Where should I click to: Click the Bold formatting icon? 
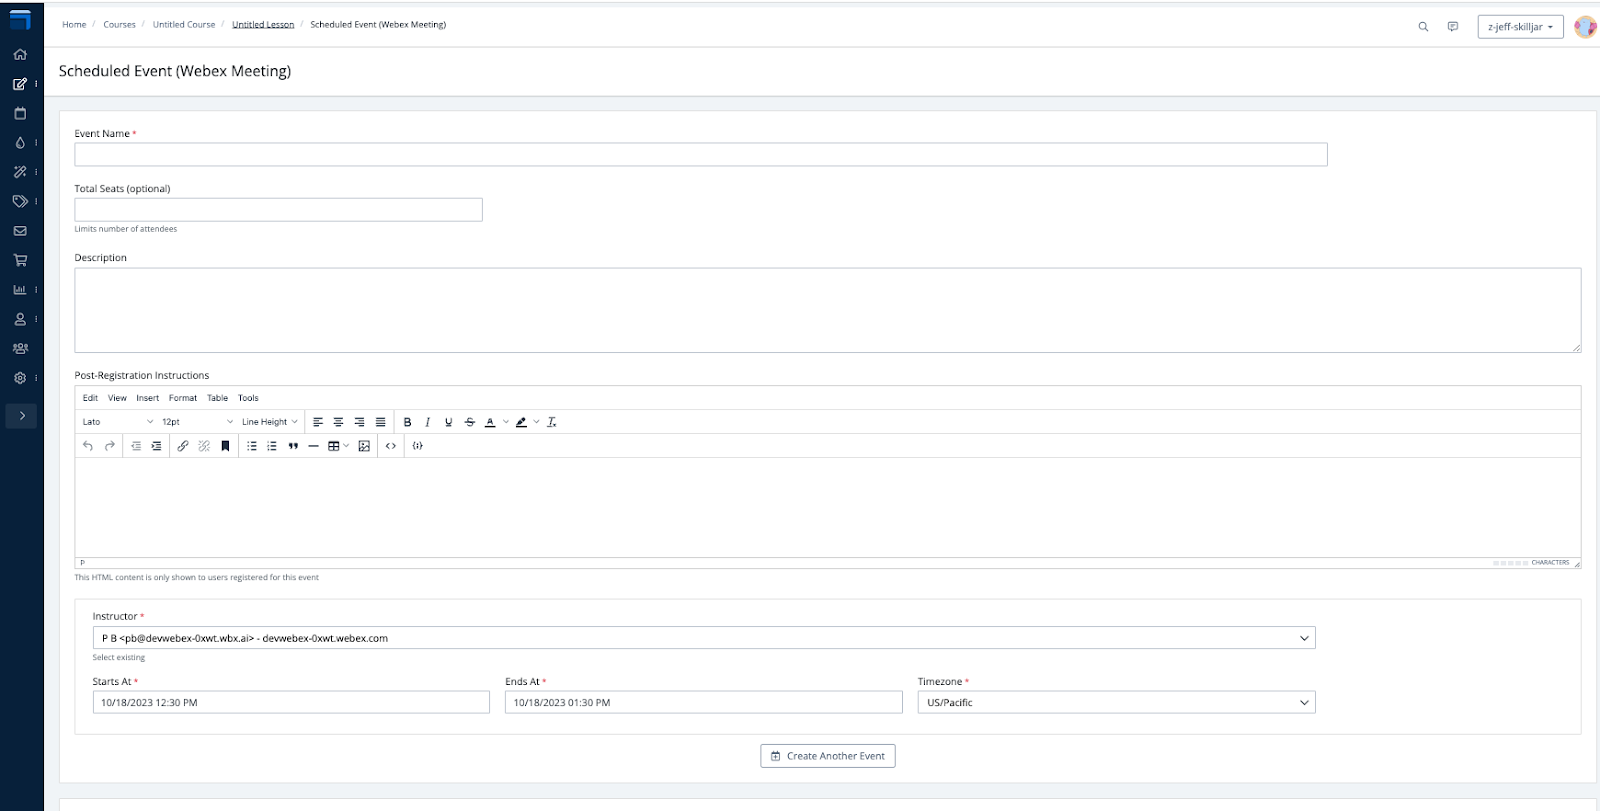(407, 422)
